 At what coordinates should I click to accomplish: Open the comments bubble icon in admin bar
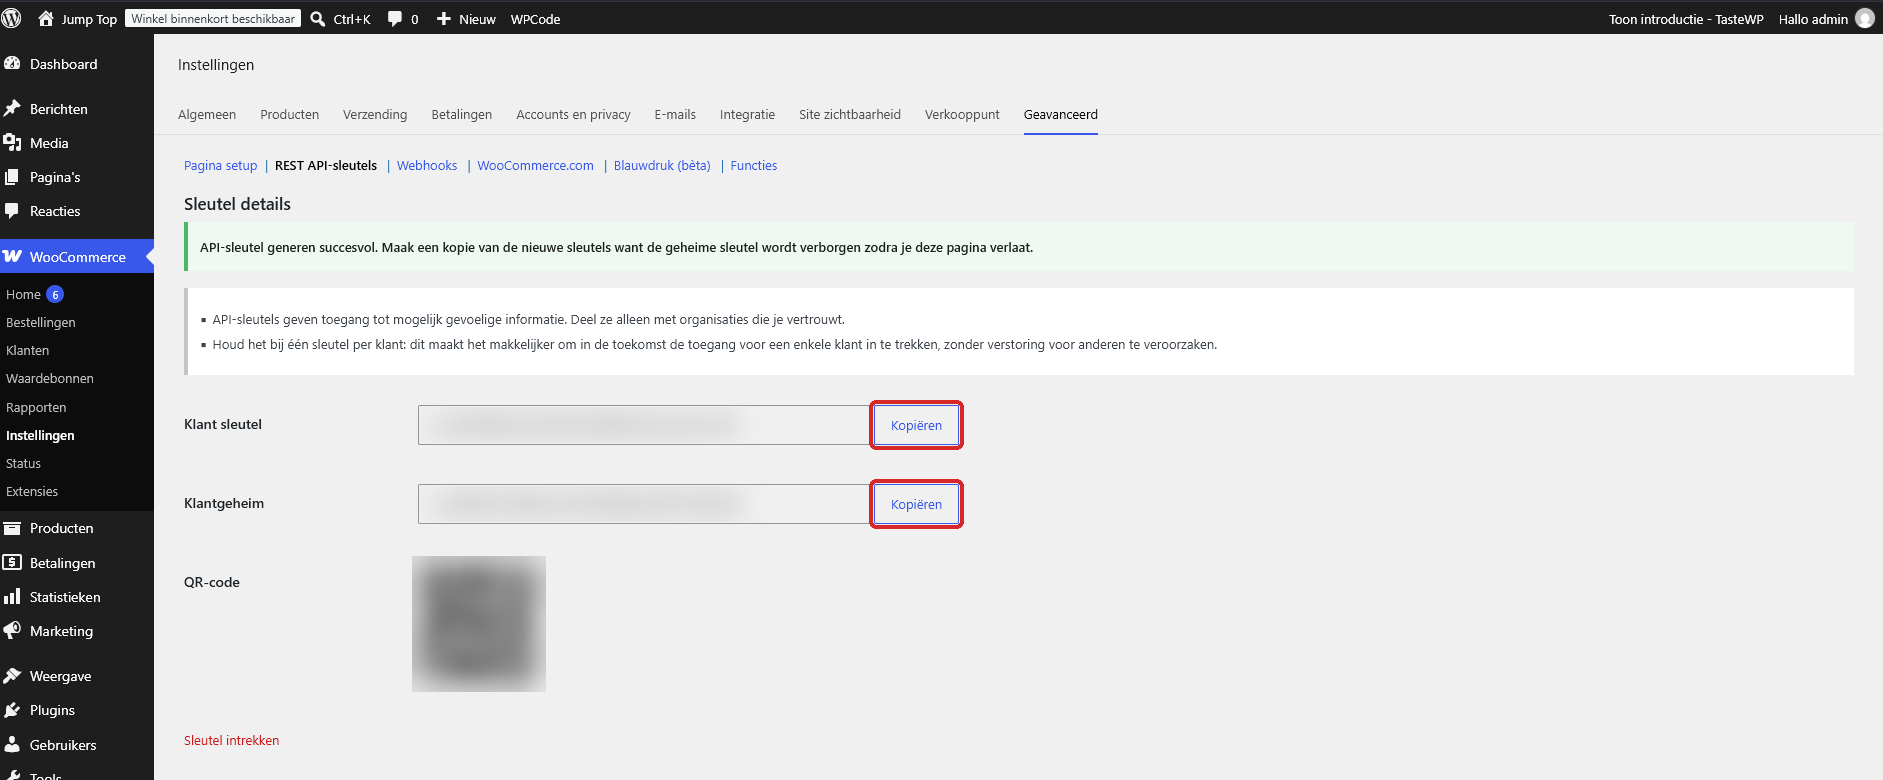[395, 19]
